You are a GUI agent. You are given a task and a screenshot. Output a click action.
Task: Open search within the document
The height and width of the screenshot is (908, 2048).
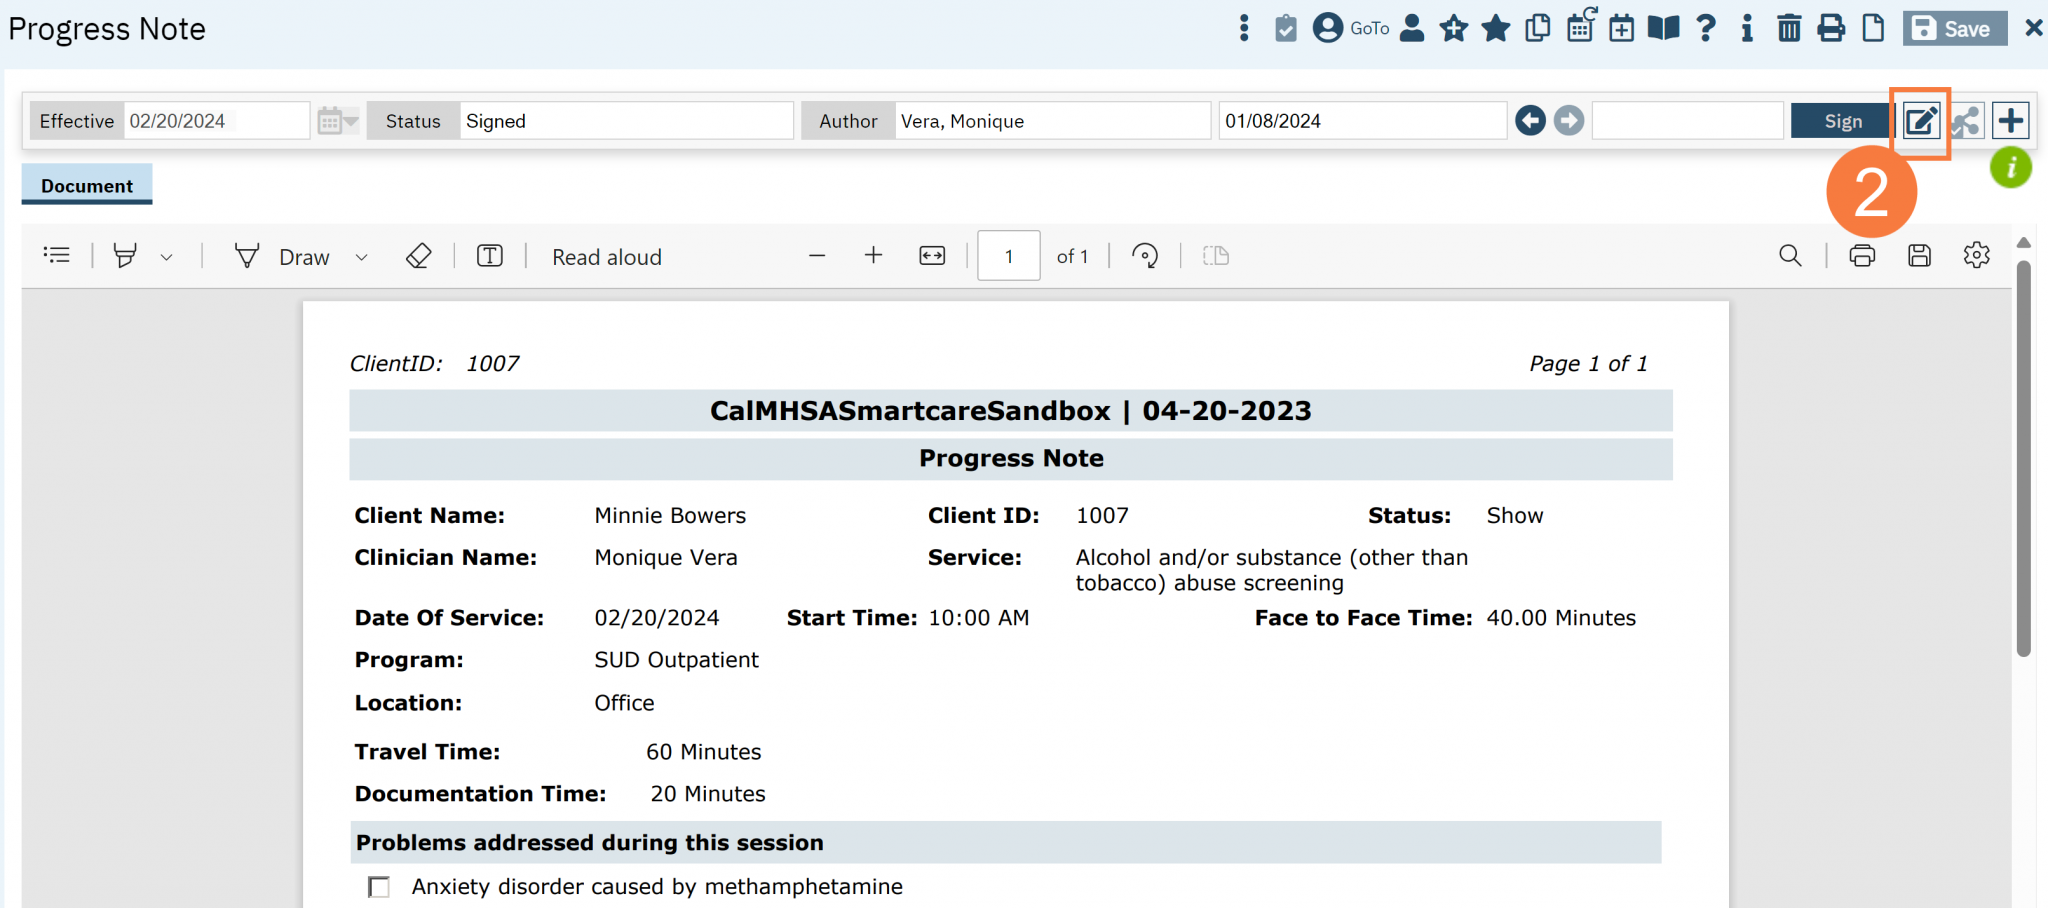pos(1790,255)
